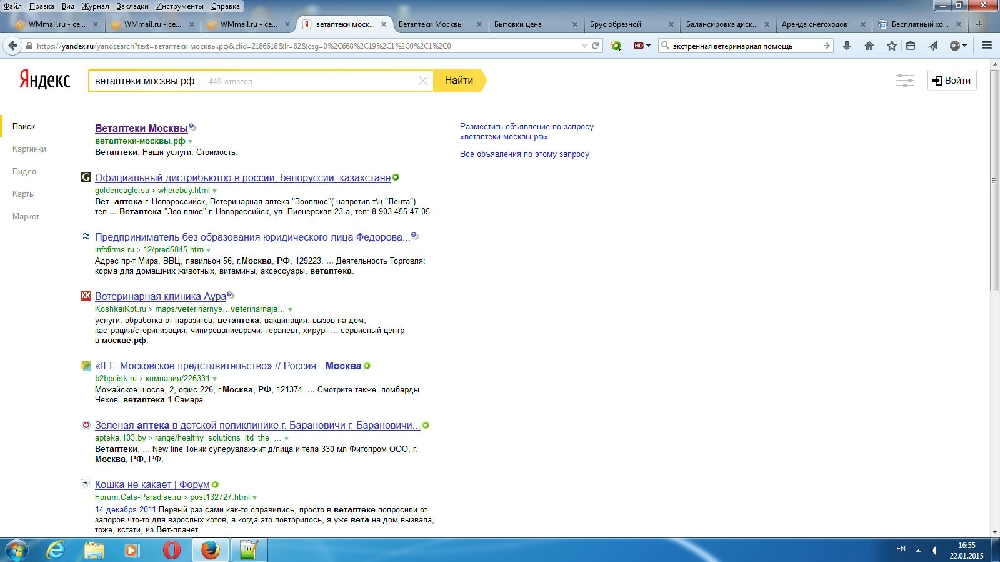The width and height of the screenshot is (1000, 562).
Task: Select Карты in Yandex sidebar
Action: tap(23, 194)
